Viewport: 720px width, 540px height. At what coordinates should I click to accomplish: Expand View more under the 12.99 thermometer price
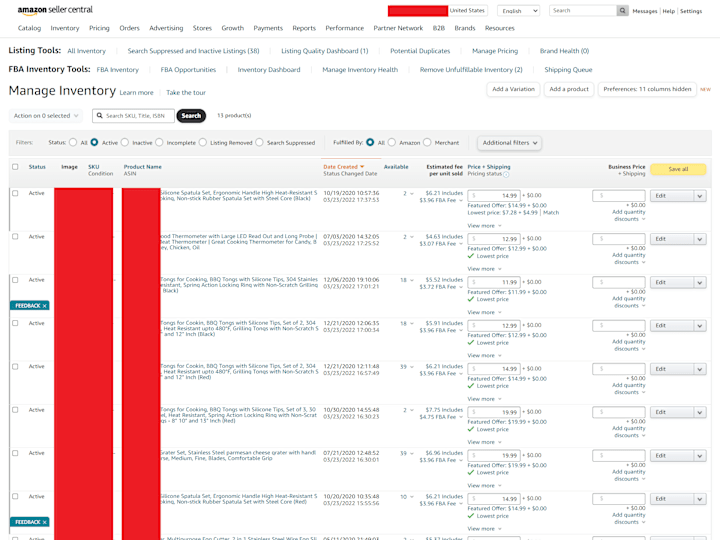(x=484, y=269)
